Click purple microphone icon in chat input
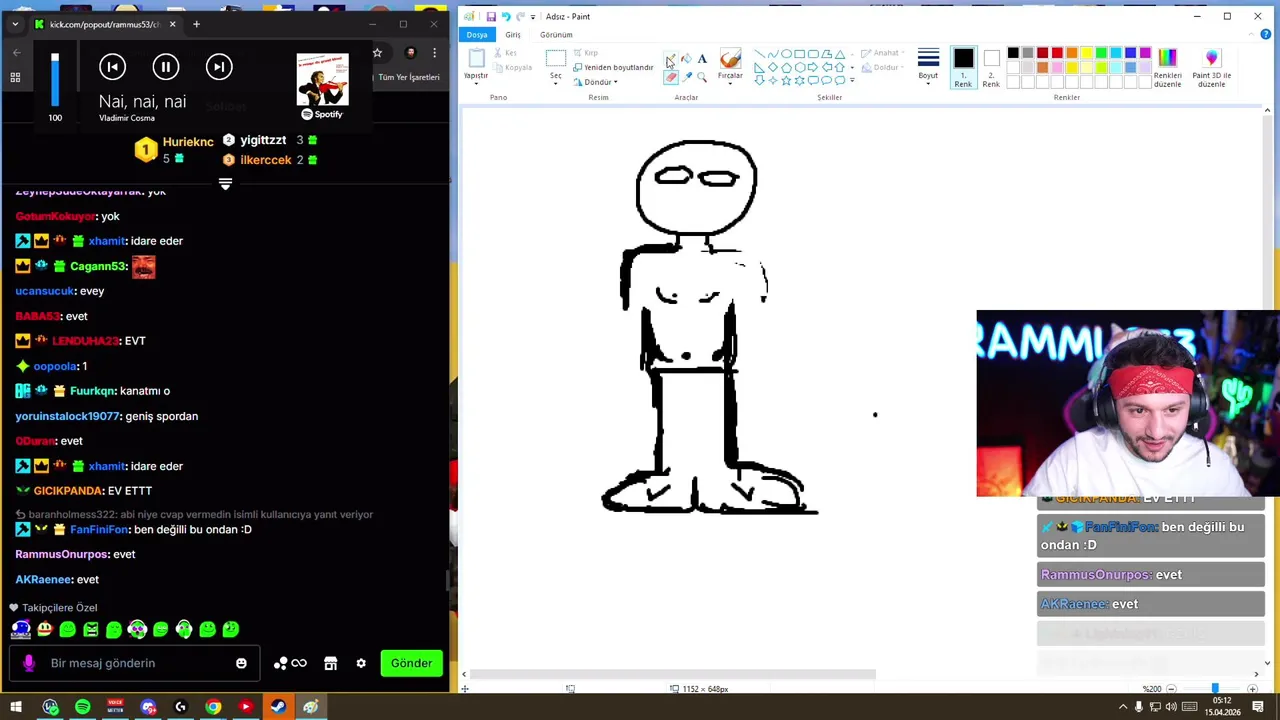 28,663
